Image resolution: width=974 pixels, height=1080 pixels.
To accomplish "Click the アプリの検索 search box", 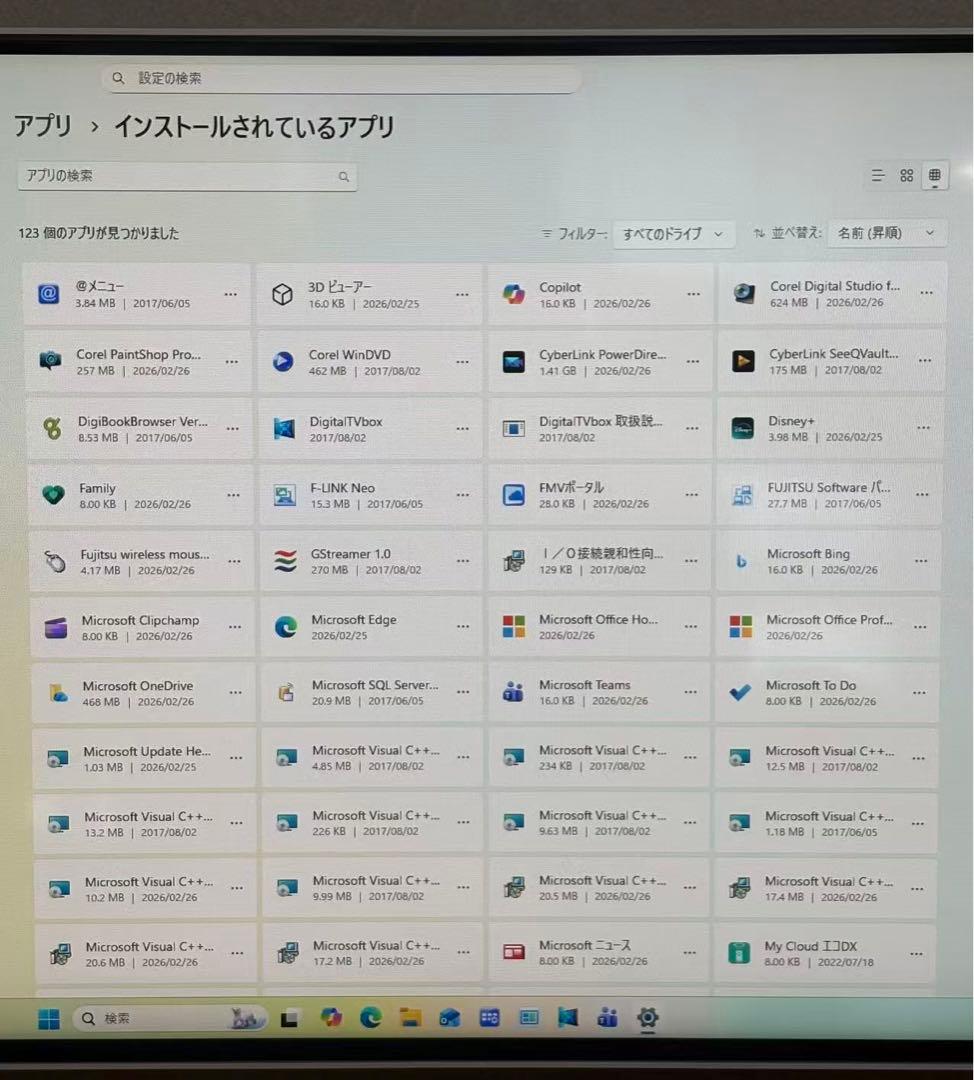I will point(187,176).
